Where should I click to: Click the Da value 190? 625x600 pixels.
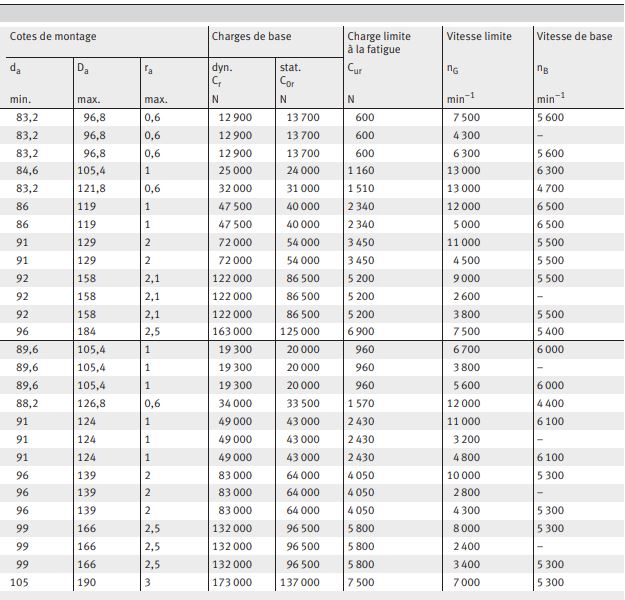point(86,582)
